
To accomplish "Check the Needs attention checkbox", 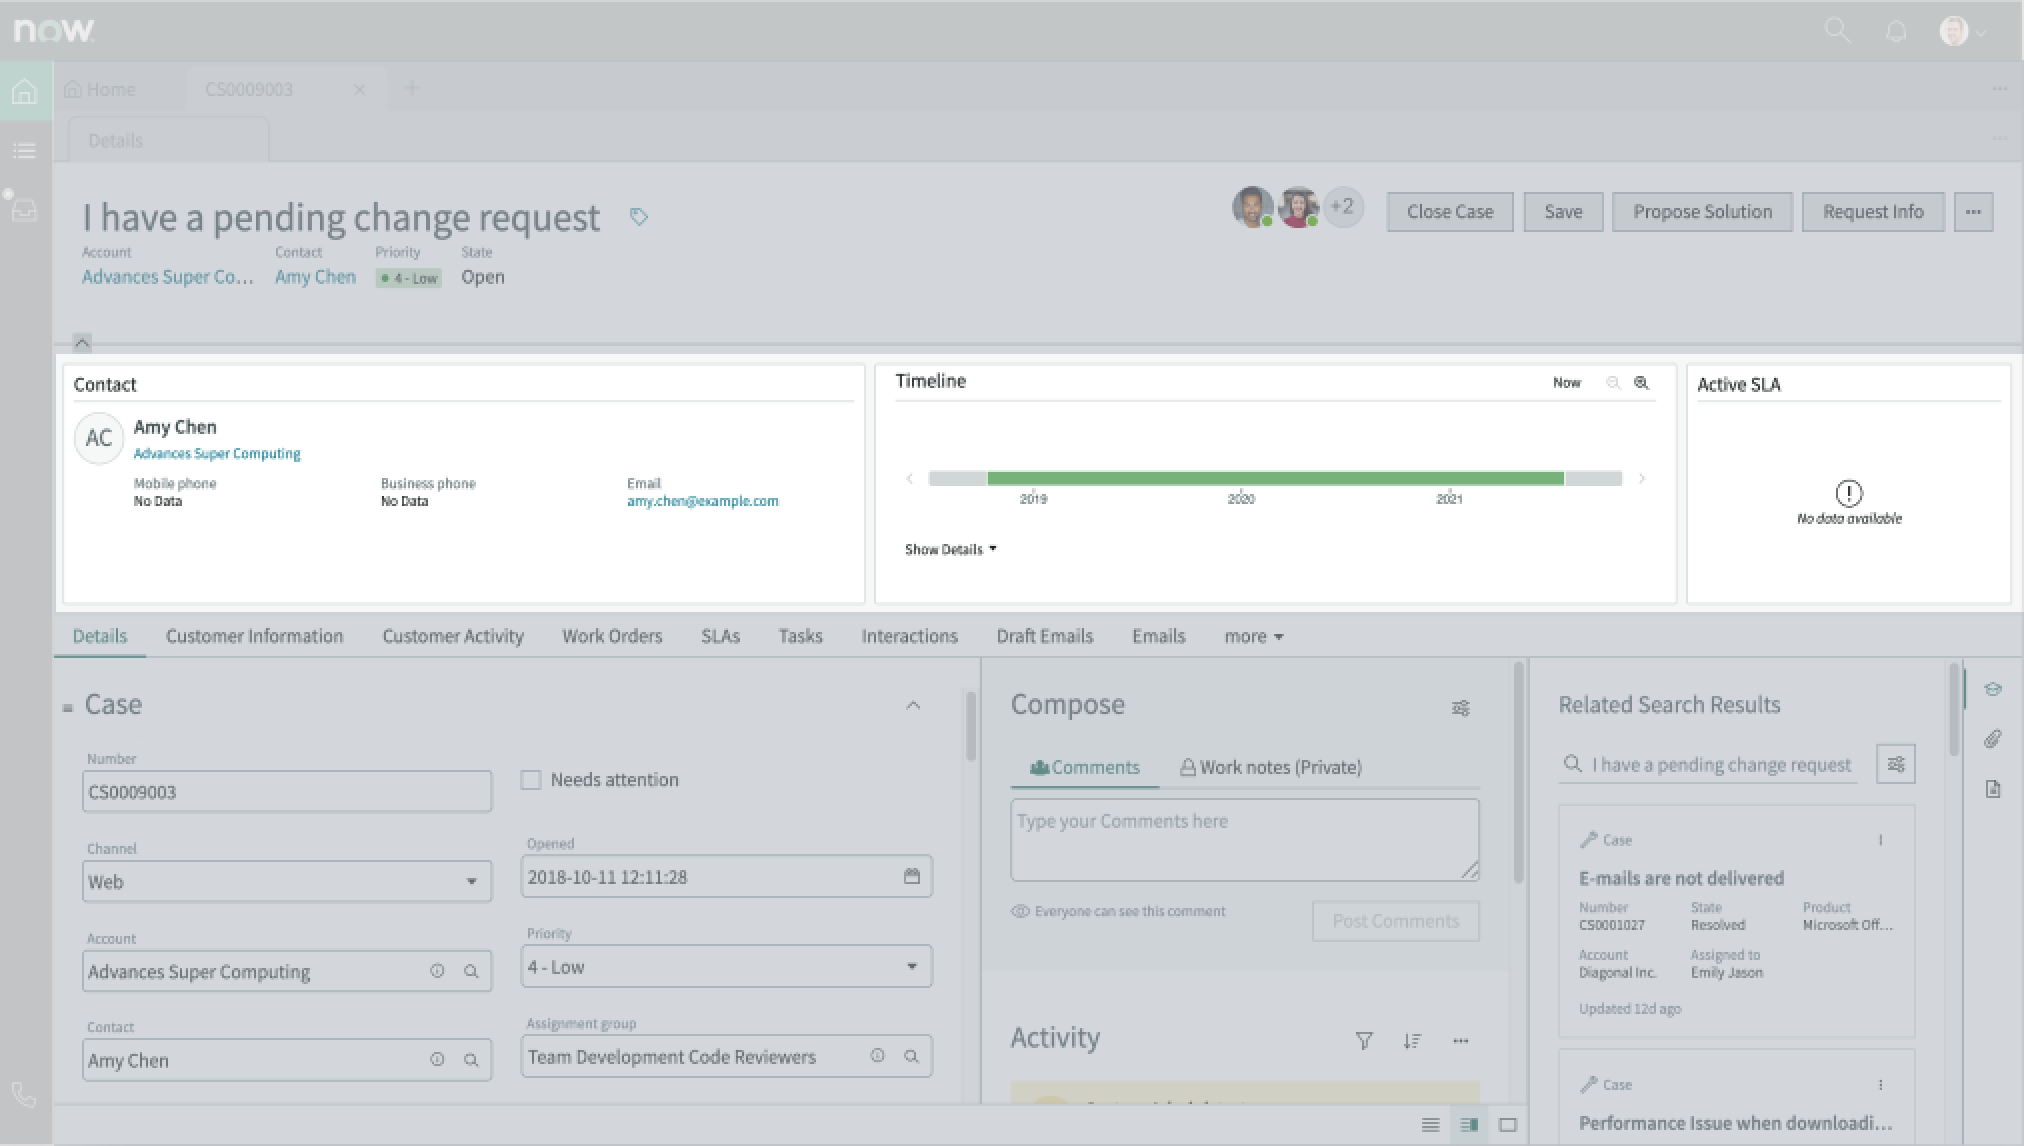I will point(530,779).
